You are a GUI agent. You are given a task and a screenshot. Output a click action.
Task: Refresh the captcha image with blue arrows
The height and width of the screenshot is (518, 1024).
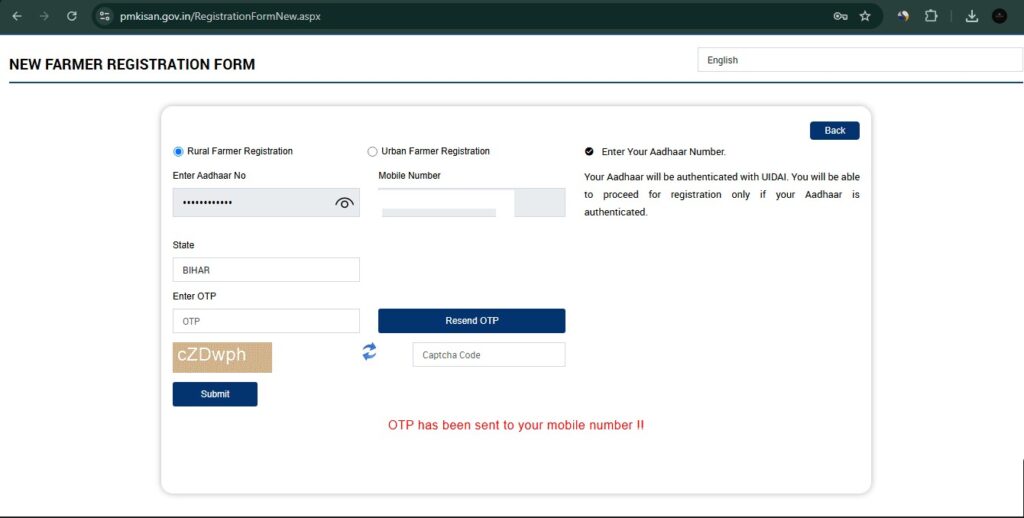[x=369, y=352]
